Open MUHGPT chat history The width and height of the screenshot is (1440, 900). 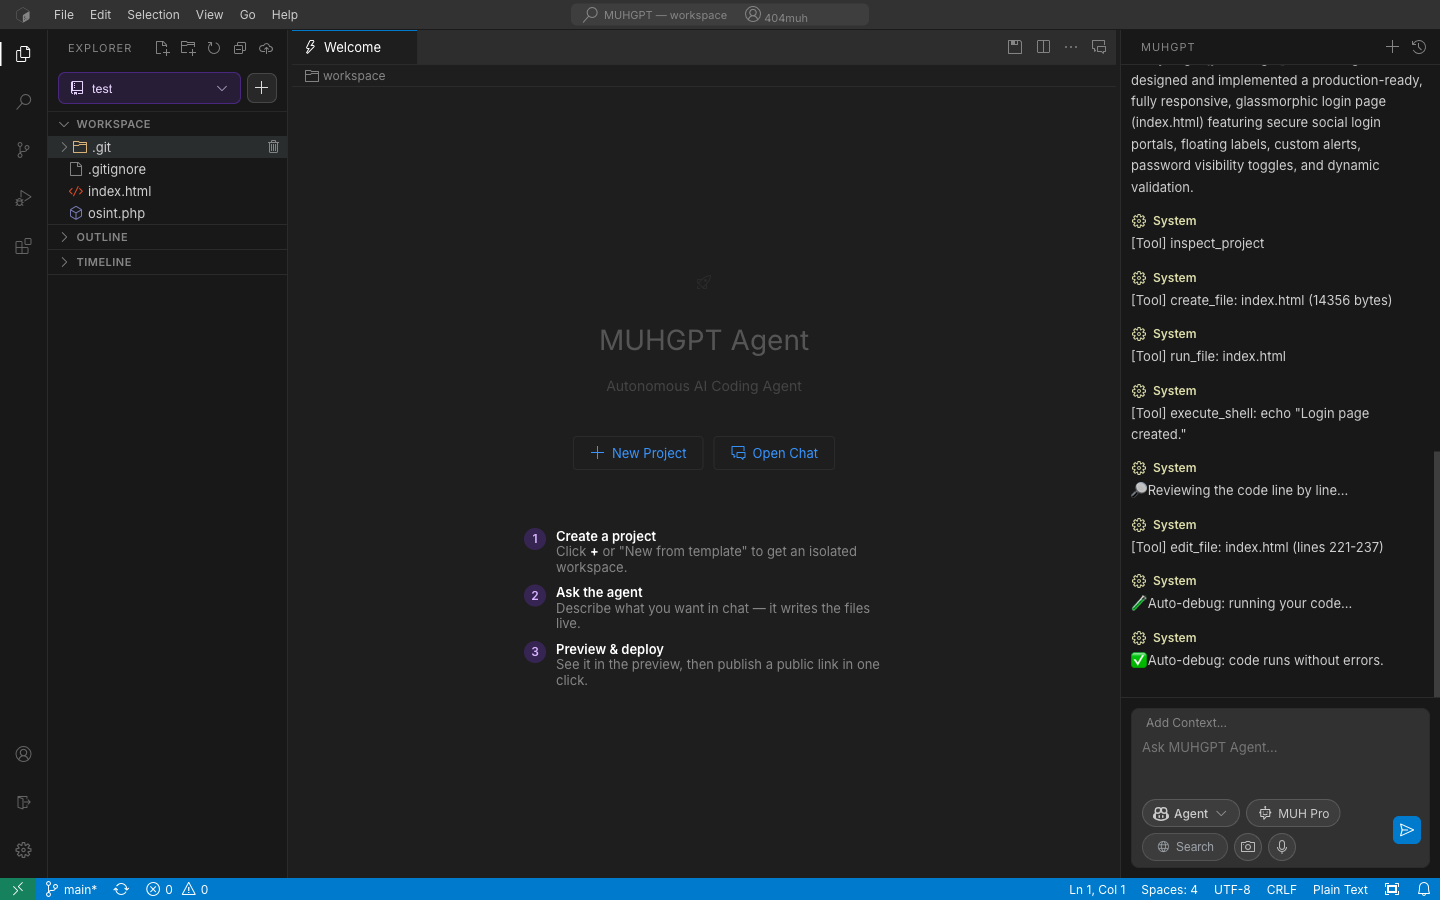[1419, 47]
